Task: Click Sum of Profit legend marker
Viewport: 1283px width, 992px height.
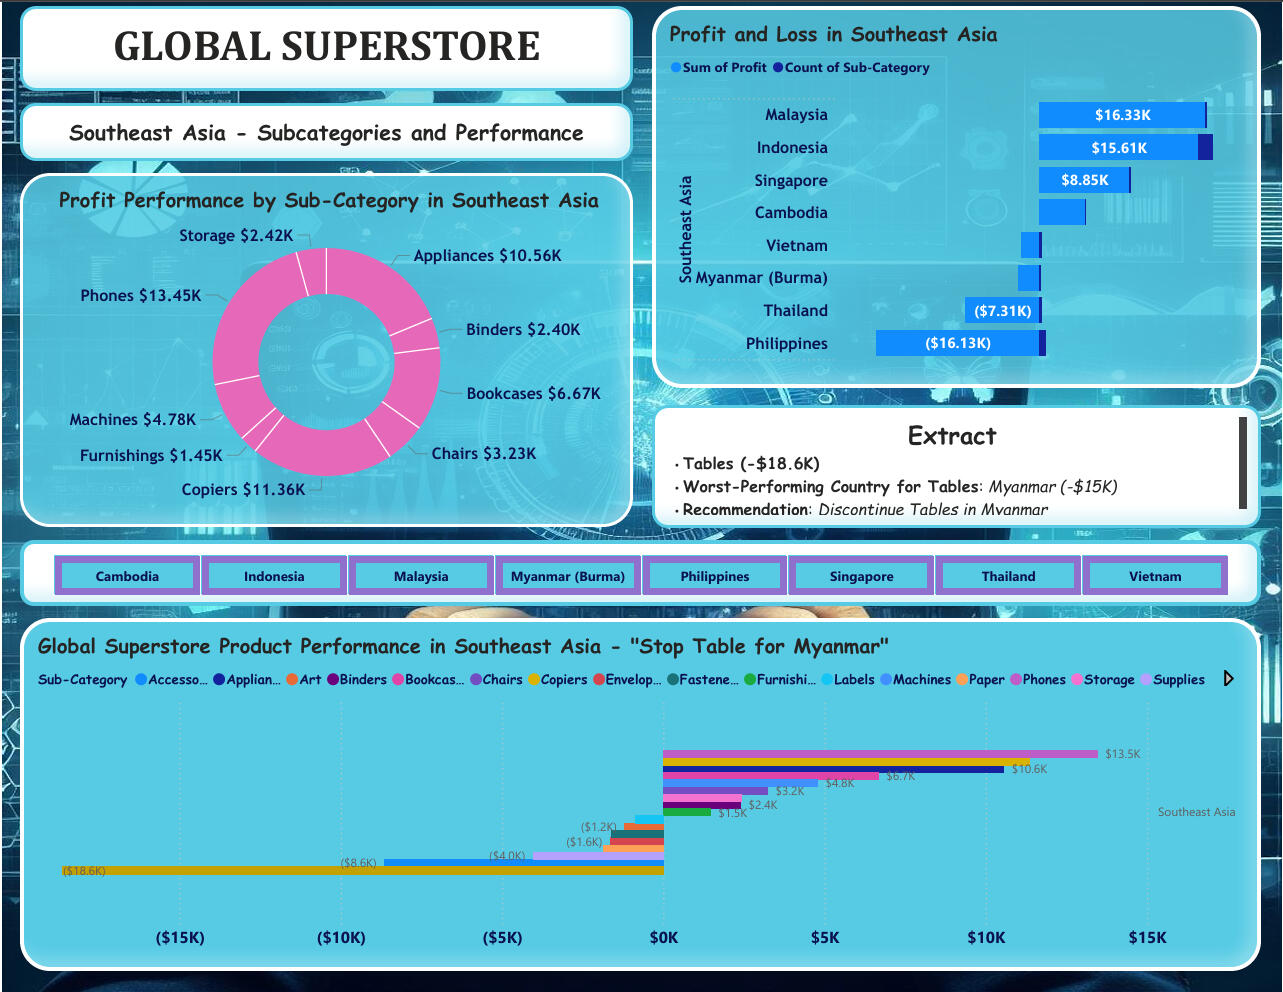Action: tap(676, 68)
